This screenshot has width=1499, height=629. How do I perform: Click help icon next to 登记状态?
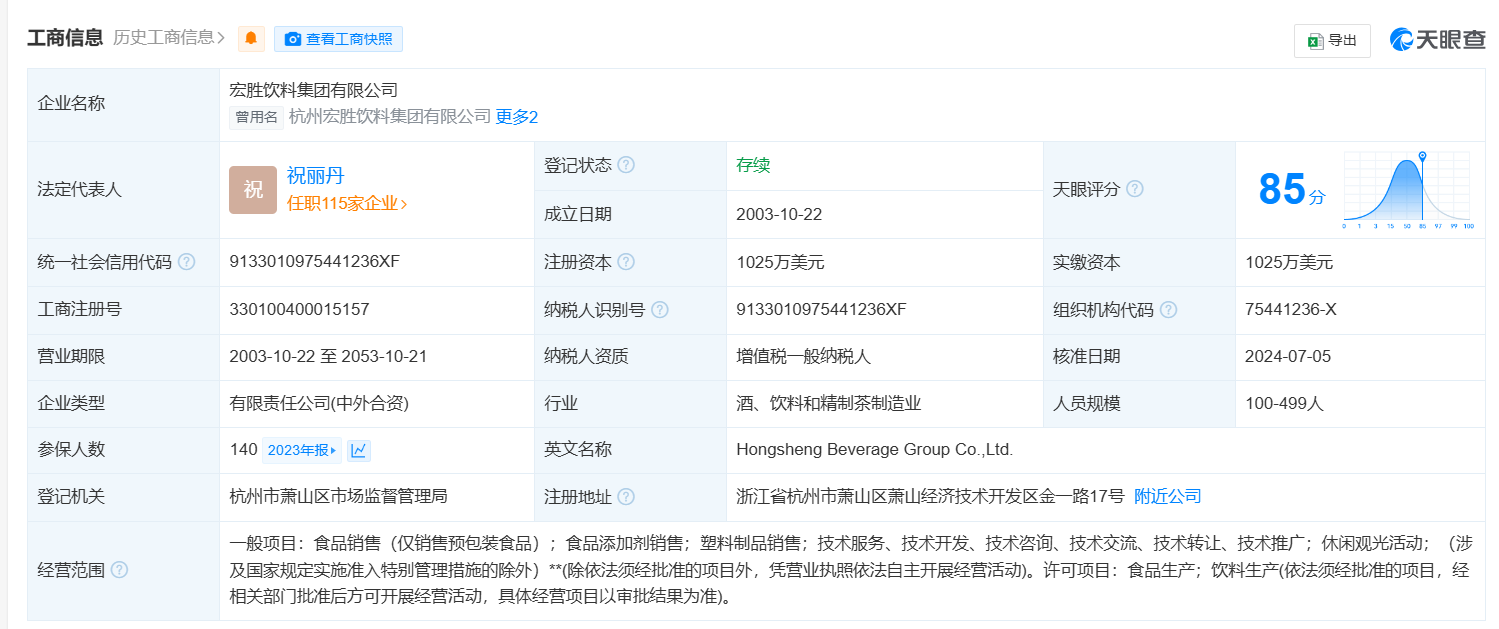click(626, 165)
